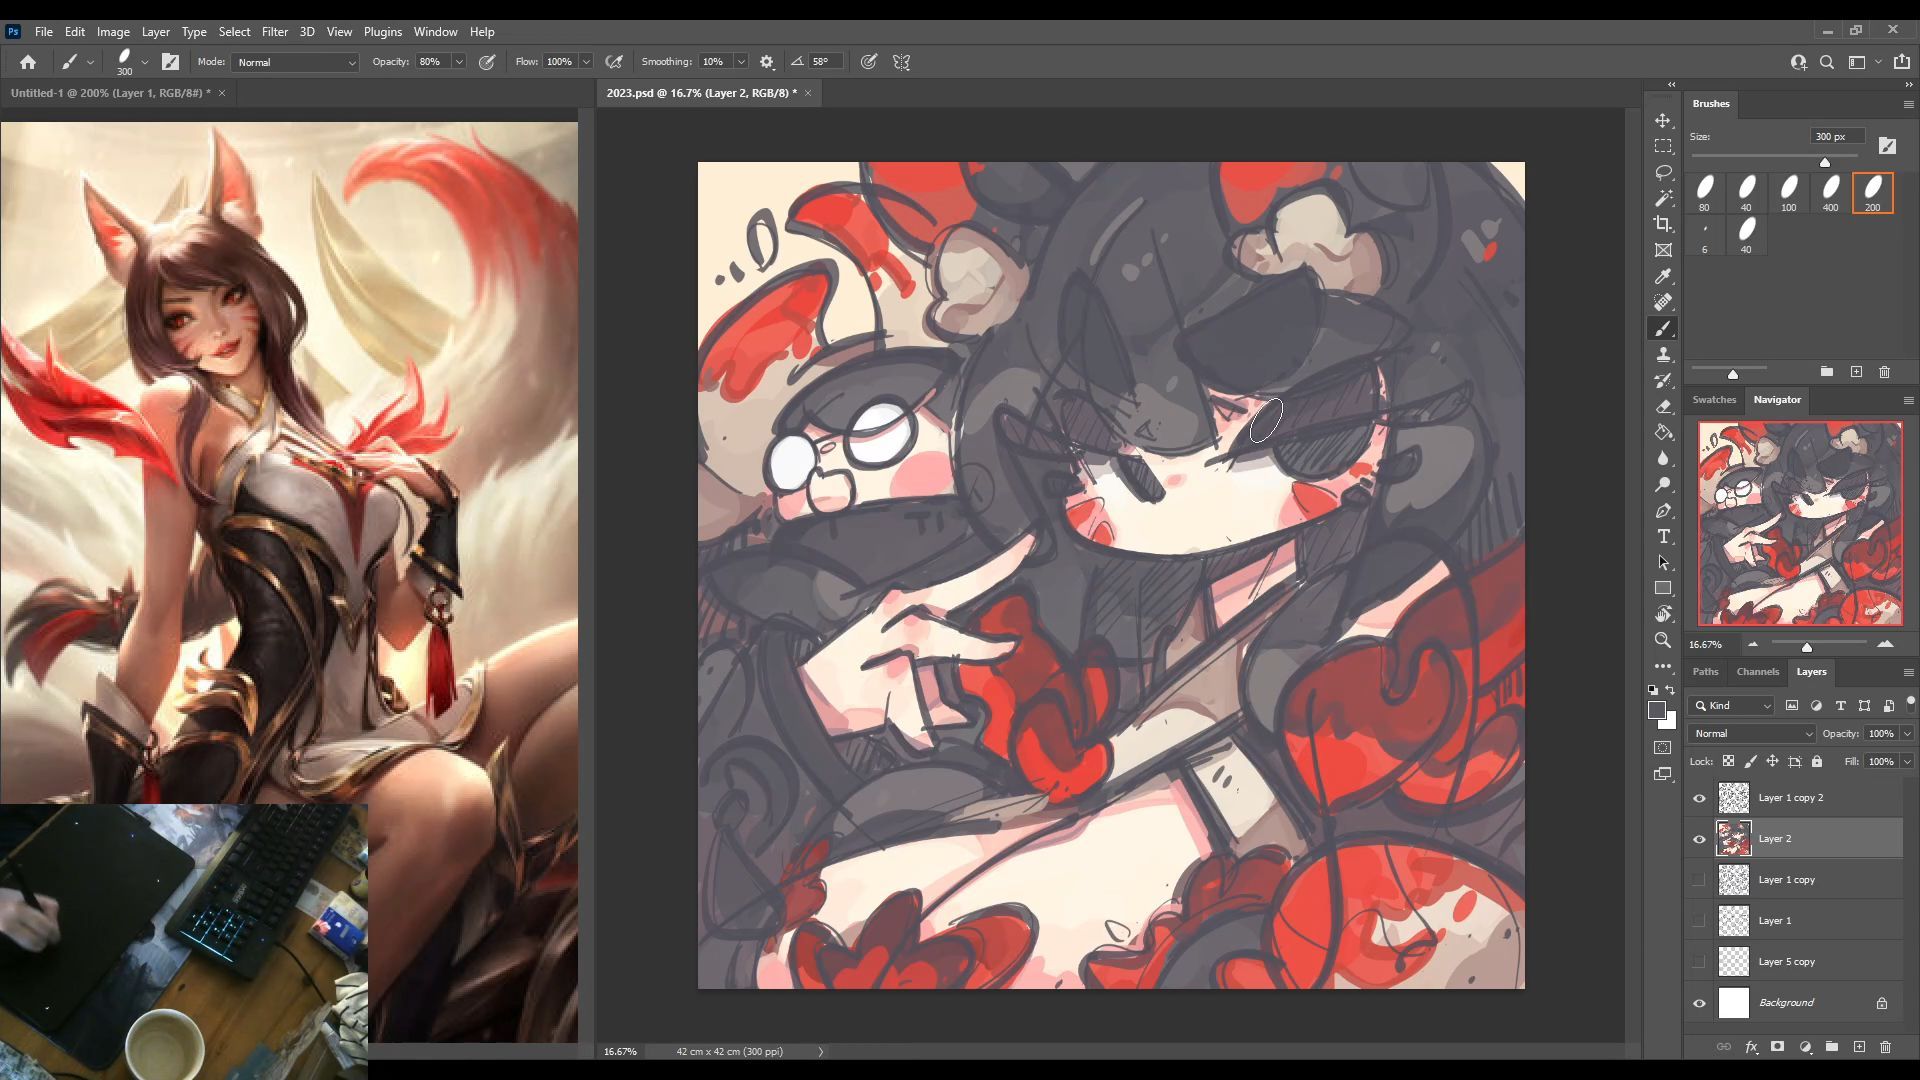Select the Zoom tool
The width and height of the screenshot is (1920, 1080).
coord(1663,640)
